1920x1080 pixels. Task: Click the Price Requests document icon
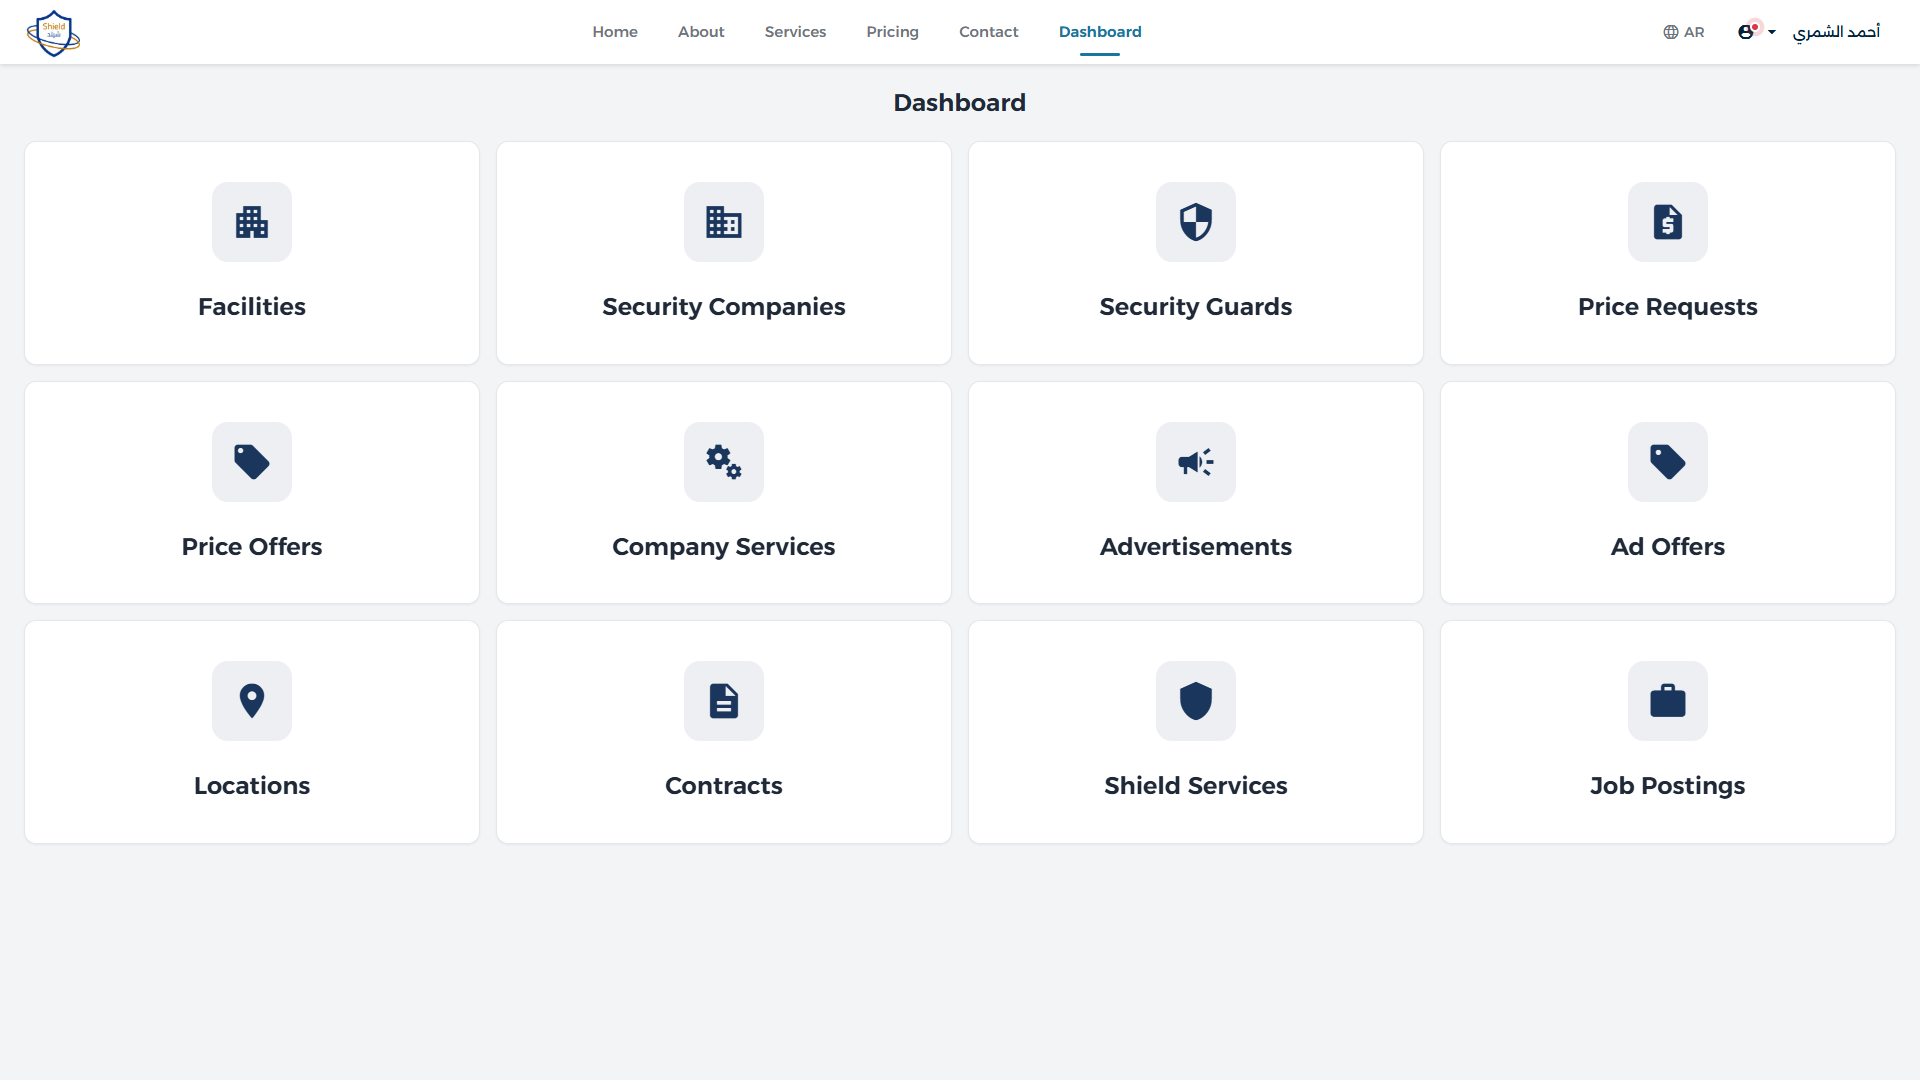point(1667,222)
